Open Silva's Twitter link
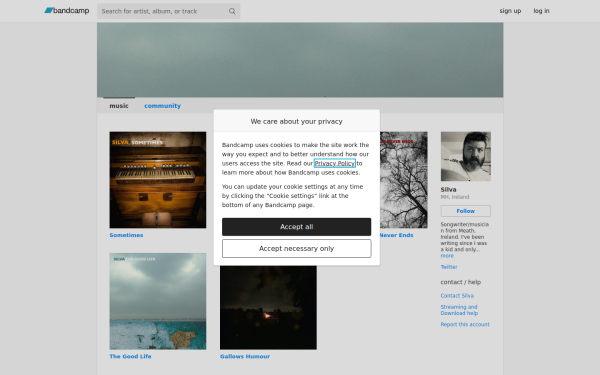The height and width of the screenshot is (375, 600). 449,267
